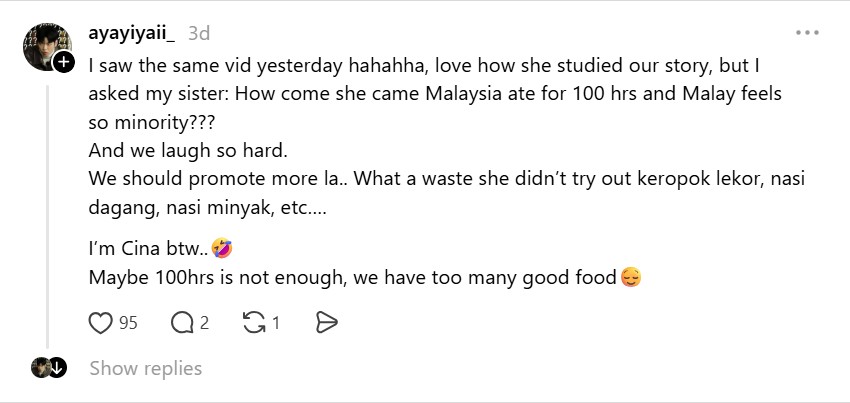This screenshot has height=403, width=850.
Task: Click the ayayiyaii_ username link
Action: (x=132, y=34)
